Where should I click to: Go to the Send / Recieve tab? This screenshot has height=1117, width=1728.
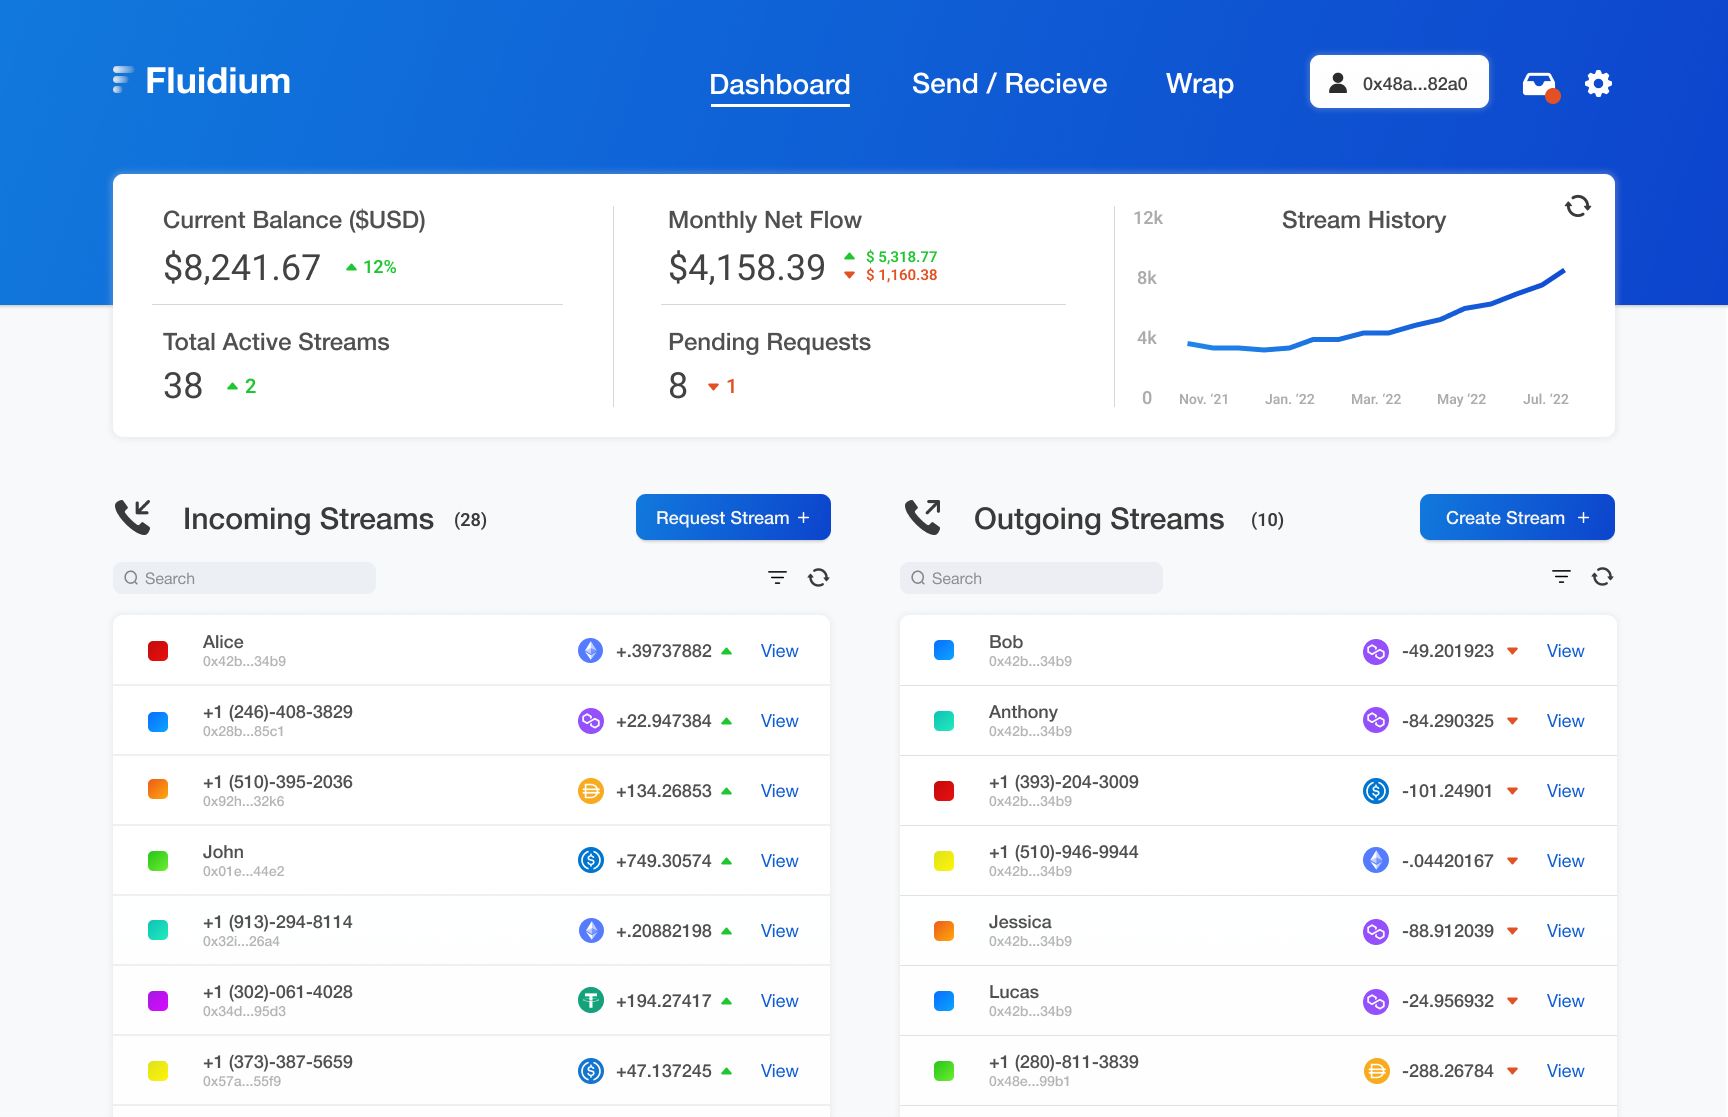[x=1009, y=84]
